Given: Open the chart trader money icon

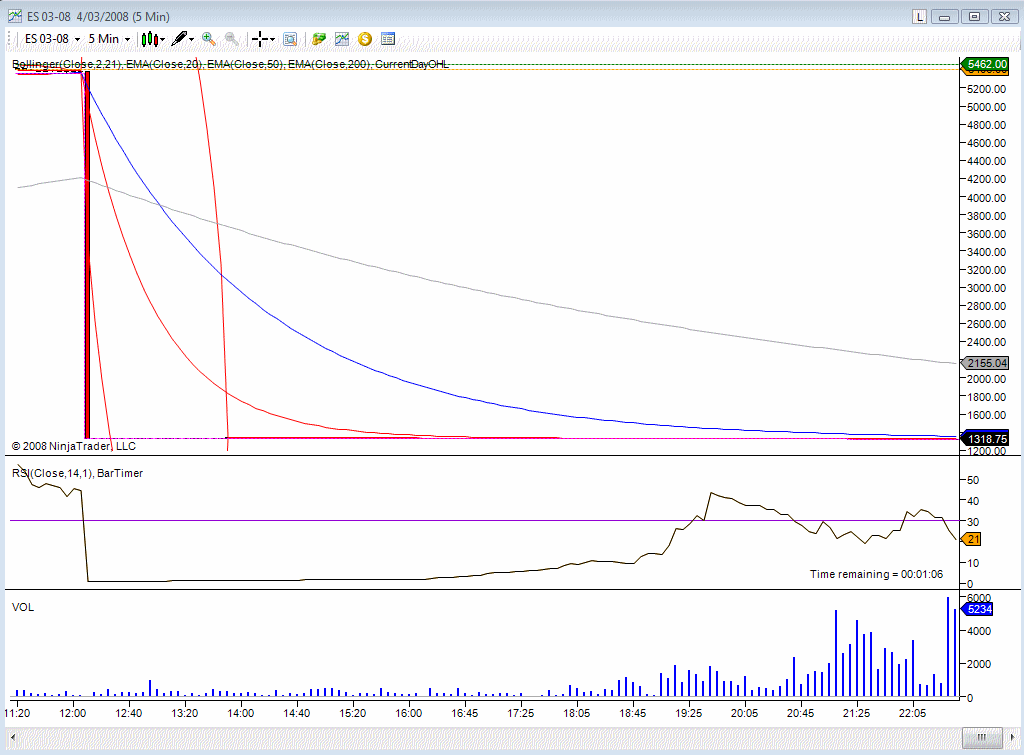Looking at the screenshot, I should coord(319,39).
